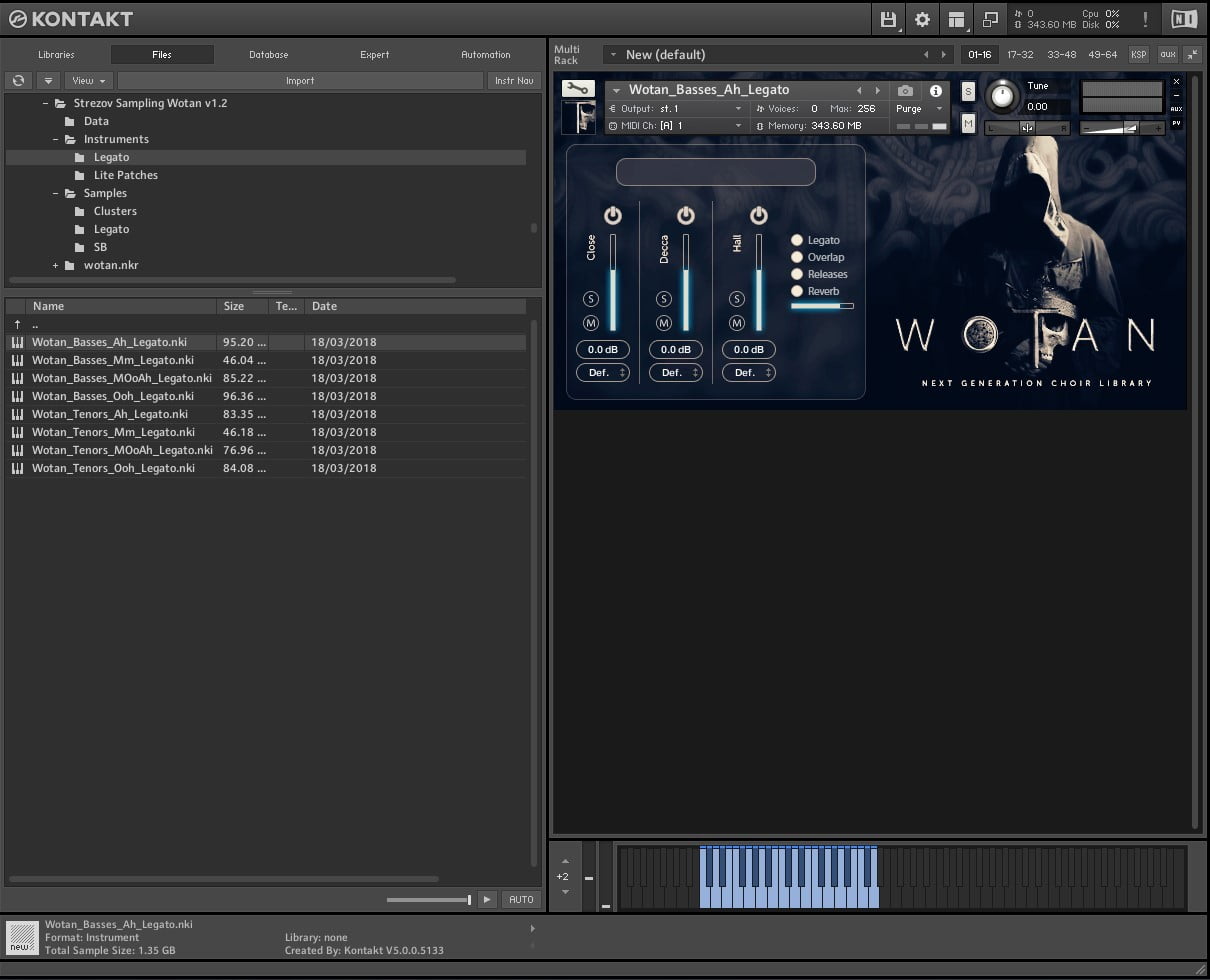Open instrument edit mode wrench icon
This screenshot has height=980, width=1210.
tap(578, 89)
